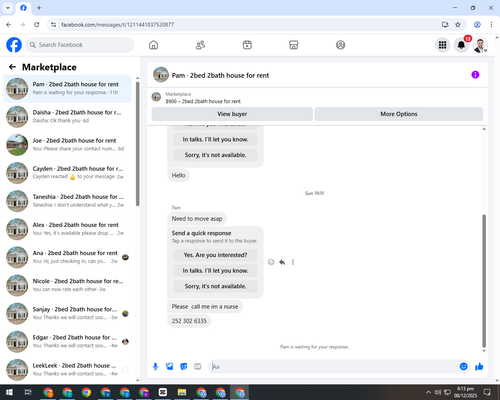Open a new browser tab
500x400 pixels.
39,8
